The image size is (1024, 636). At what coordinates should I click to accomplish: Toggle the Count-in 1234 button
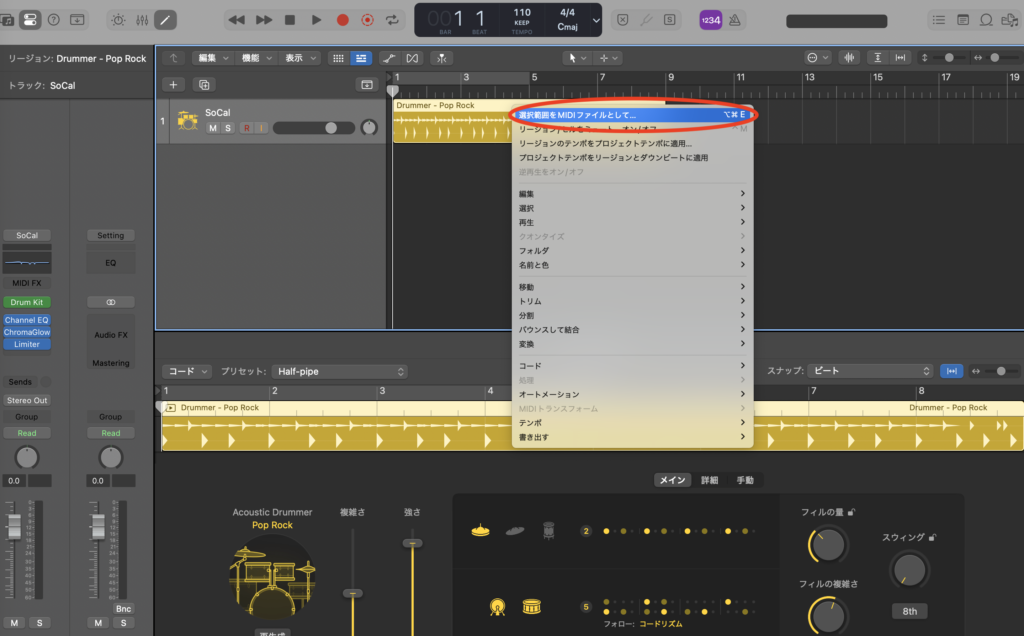coord(711,20)
